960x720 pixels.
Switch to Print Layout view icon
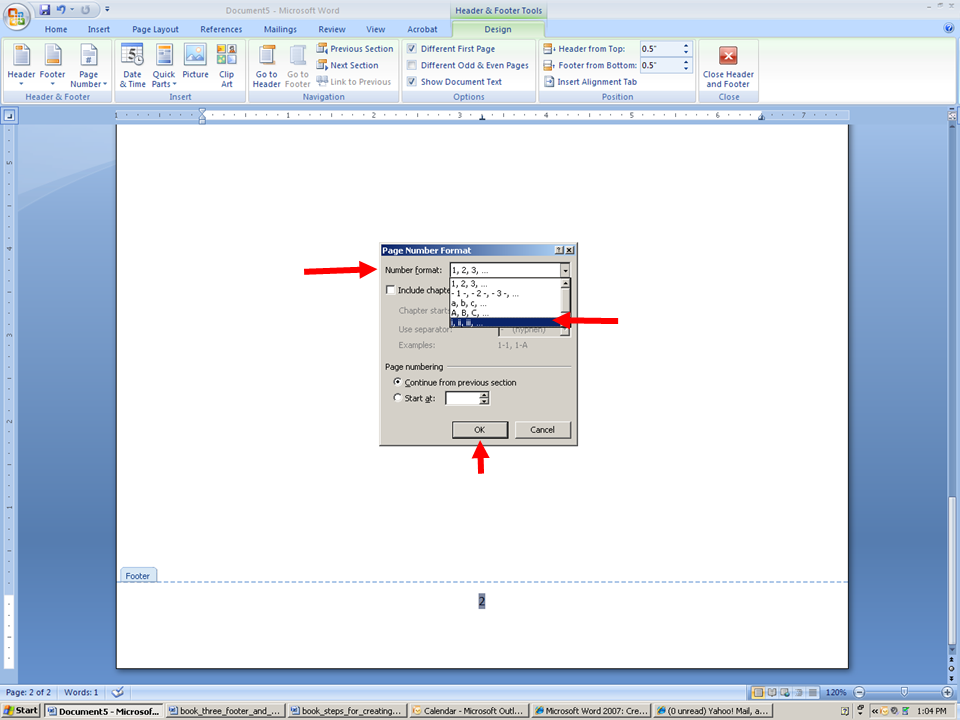(x=758, y=692)
